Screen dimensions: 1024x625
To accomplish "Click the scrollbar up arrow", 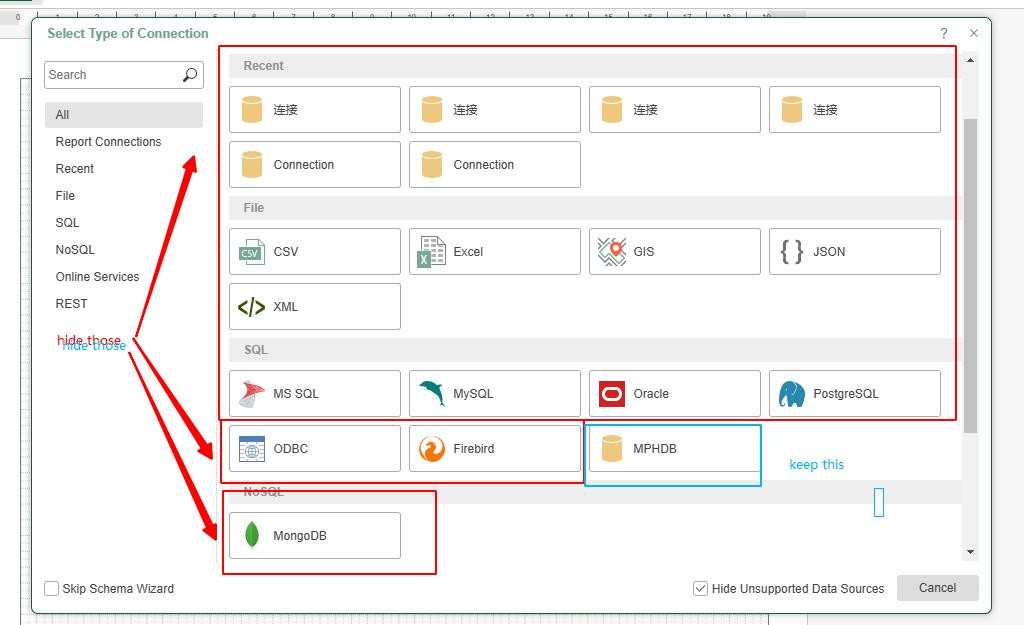I will 970,60.
